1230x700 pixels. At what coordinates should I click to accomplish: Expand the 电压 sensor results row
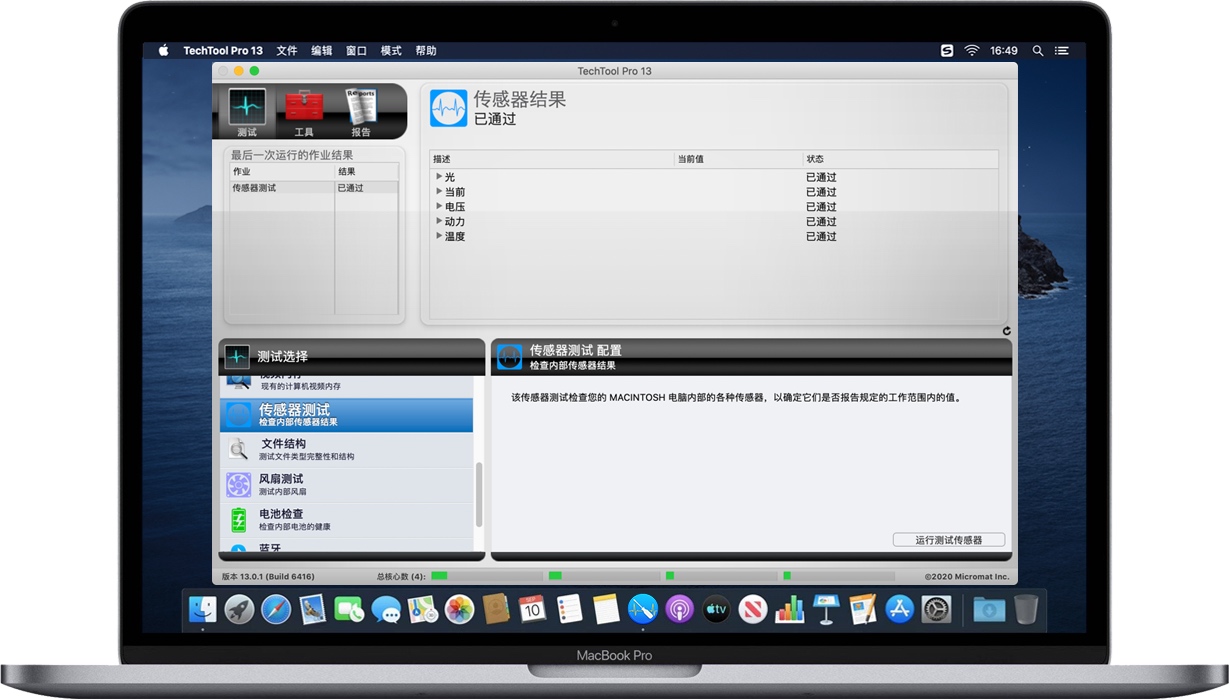point(440,206)
